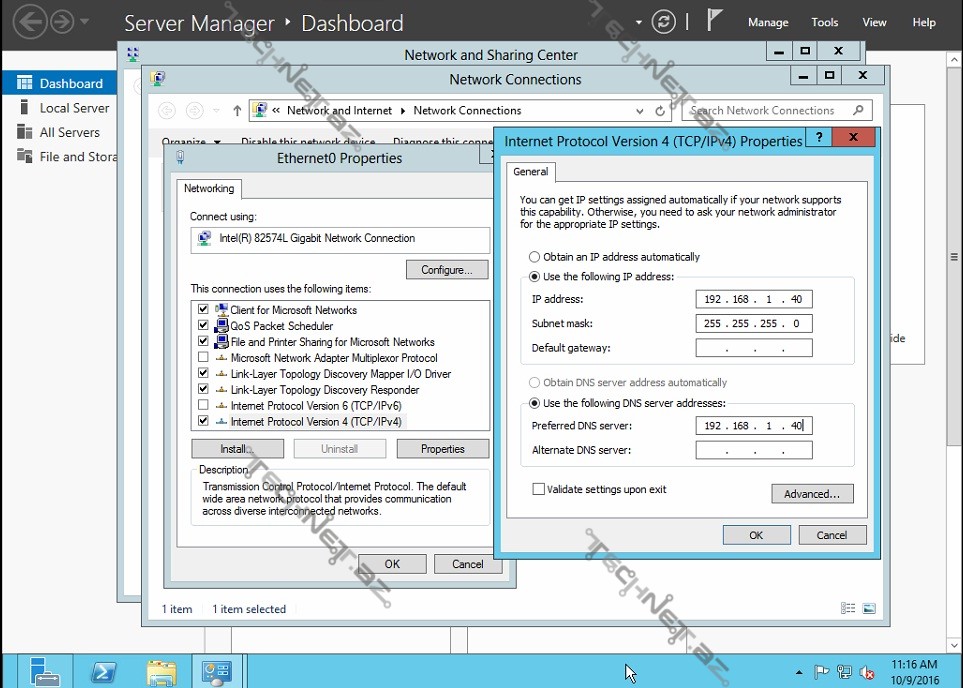Click the Advanced... button
The image size is (963, 688).
tap(811, 494)
